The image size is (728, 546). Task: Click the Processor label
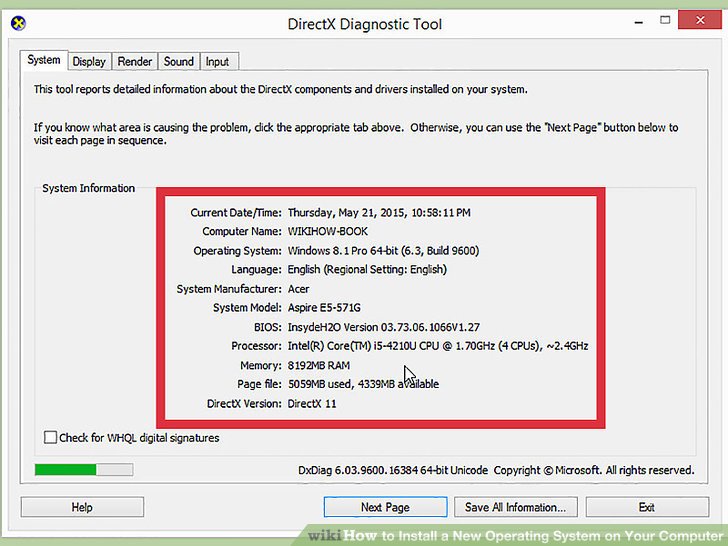point(256,346)
